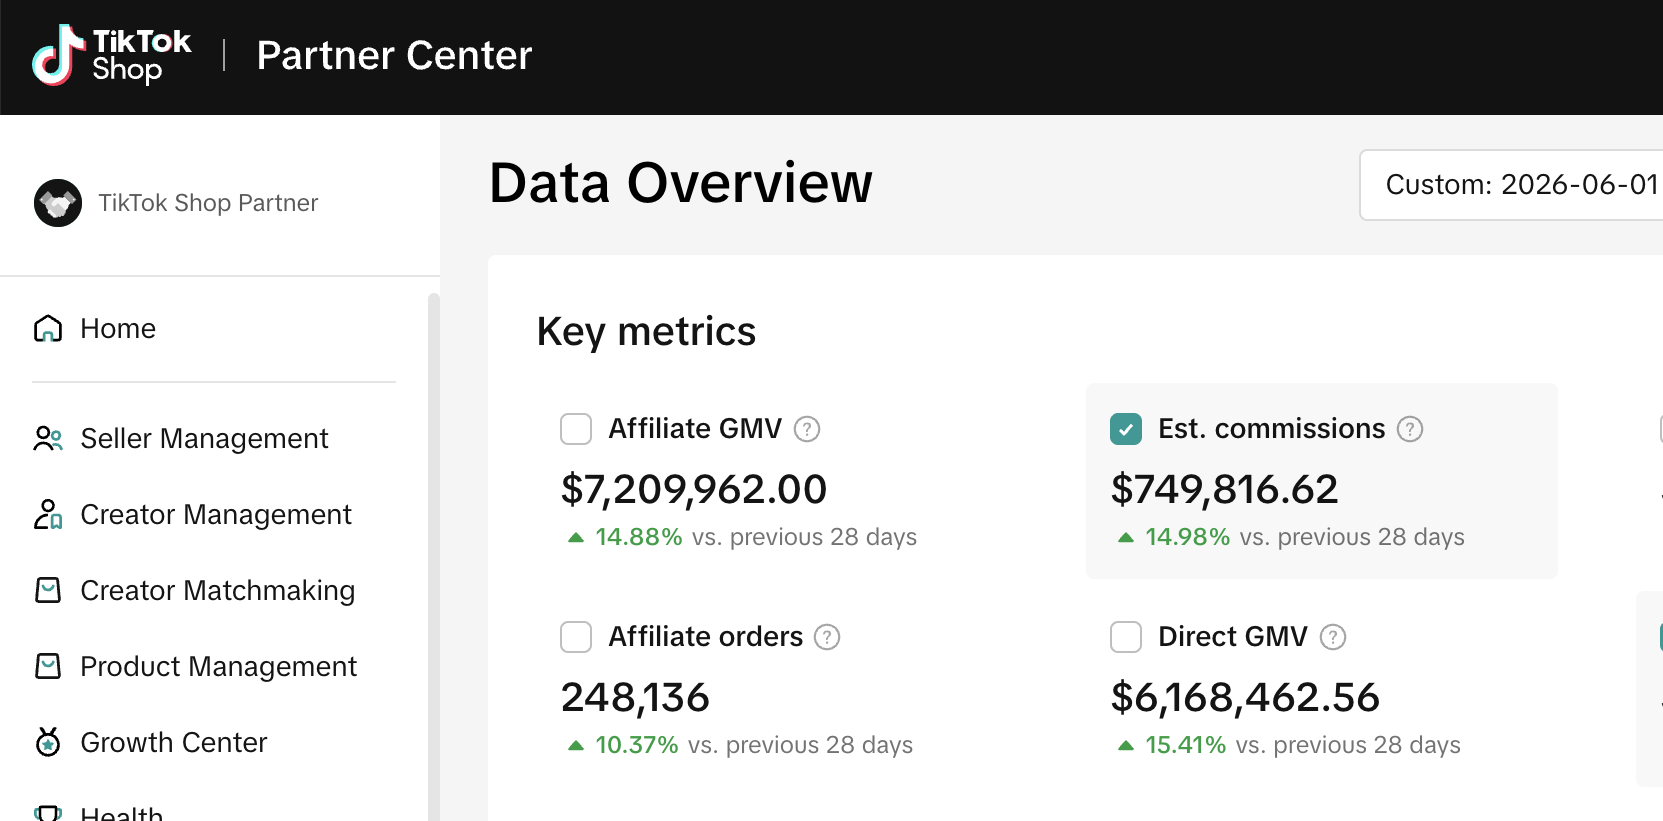
Task: Open help tooltip for Affiliate GMV
Action: [807, 429]
